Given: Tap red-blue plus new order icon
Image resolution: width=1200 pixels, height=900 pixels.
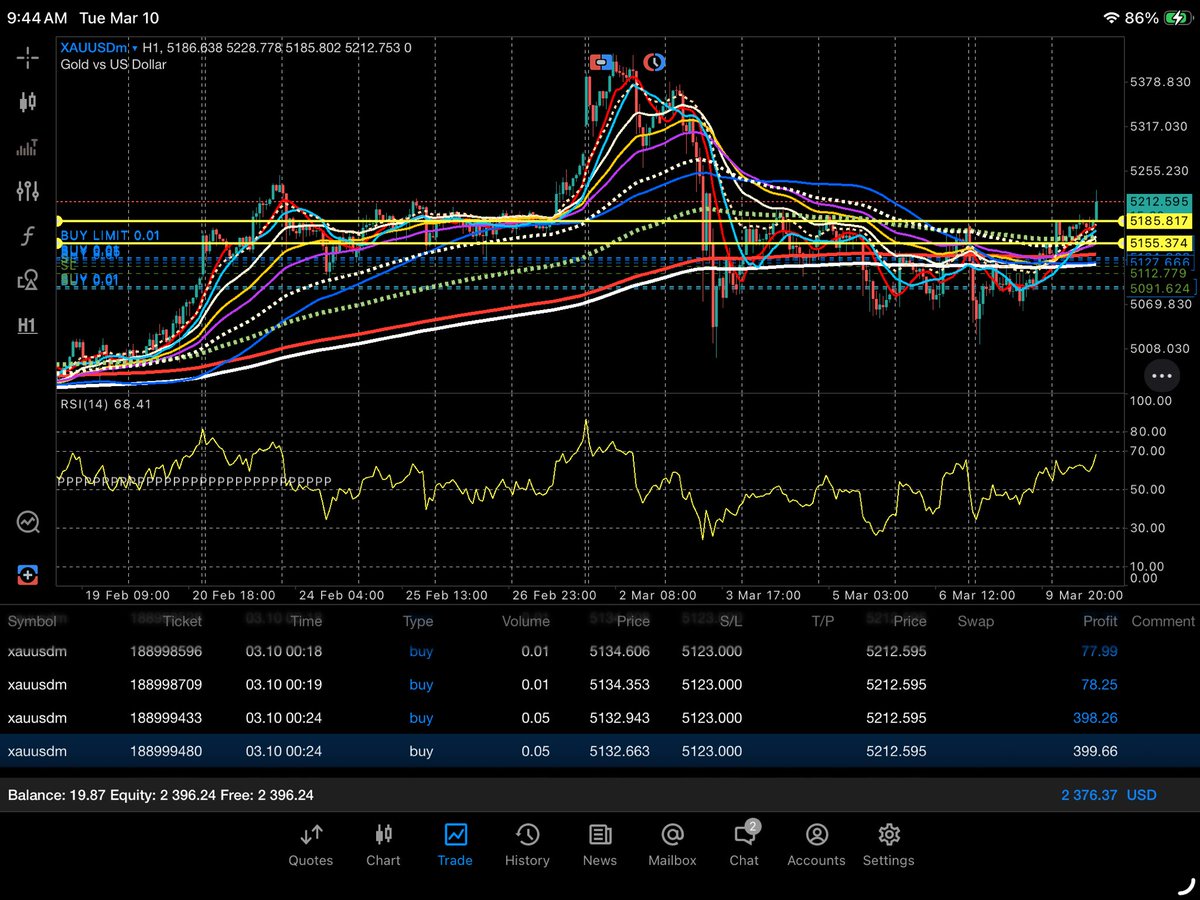Looking at the screenshot, I should coord(27,575).
